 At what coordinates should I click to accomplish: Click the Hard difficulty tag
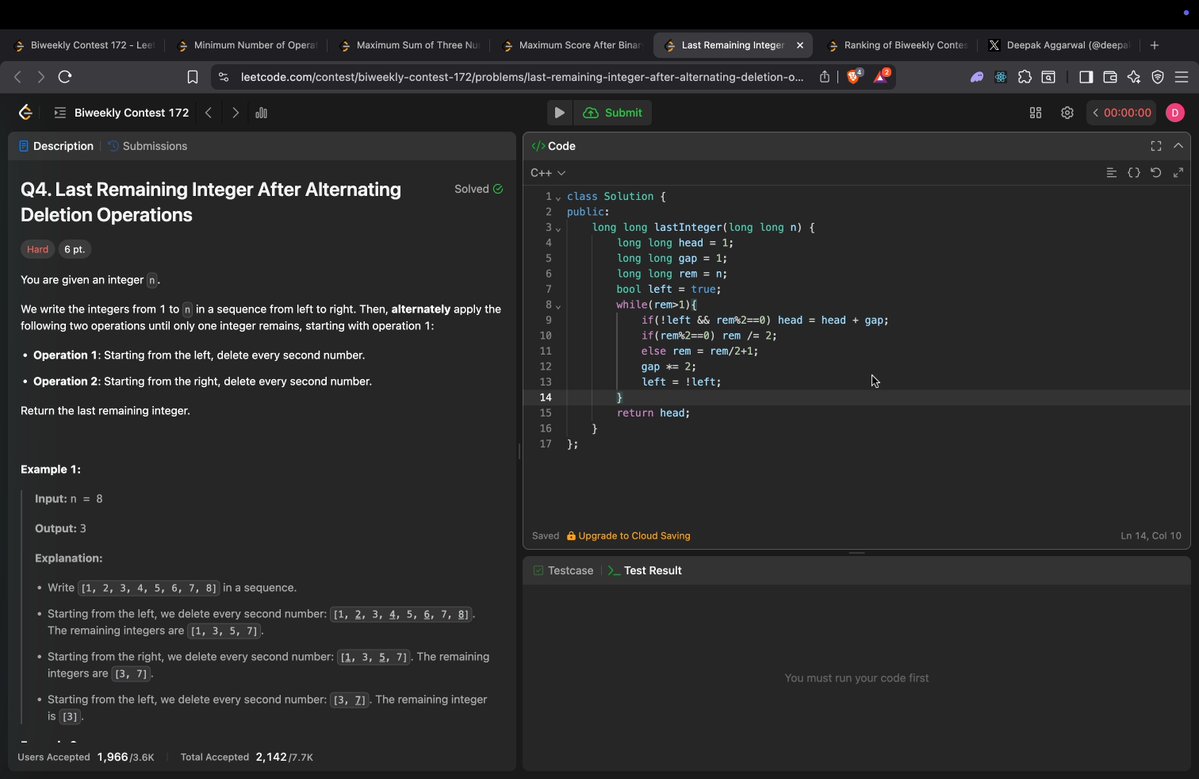[x=37, y=249]
